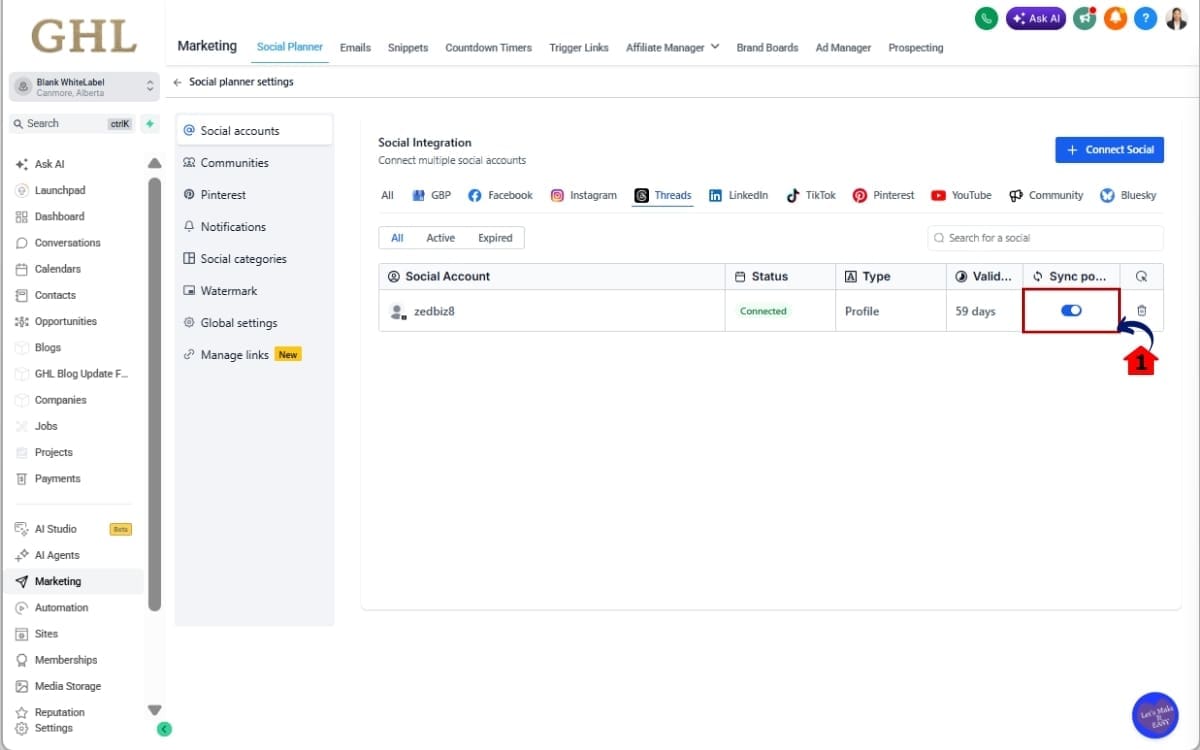Open the Emails tab
Viewport: 1200px width, 750px height.
pos(355,47)
